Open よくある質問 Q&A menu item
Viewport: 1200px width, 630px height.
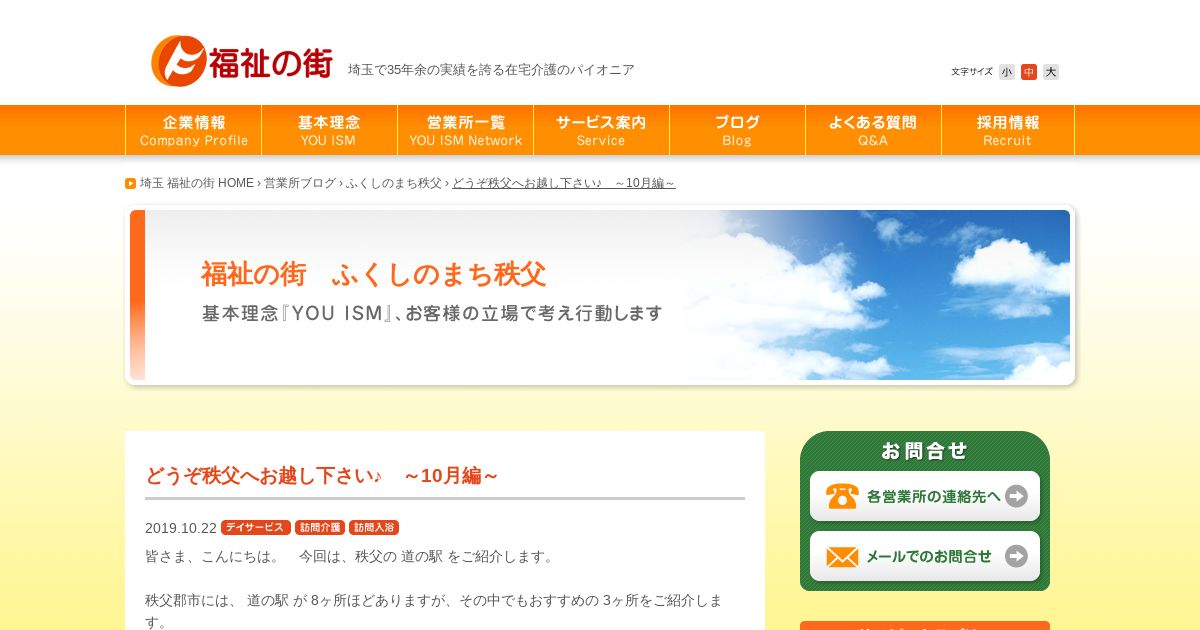[873, 130]
